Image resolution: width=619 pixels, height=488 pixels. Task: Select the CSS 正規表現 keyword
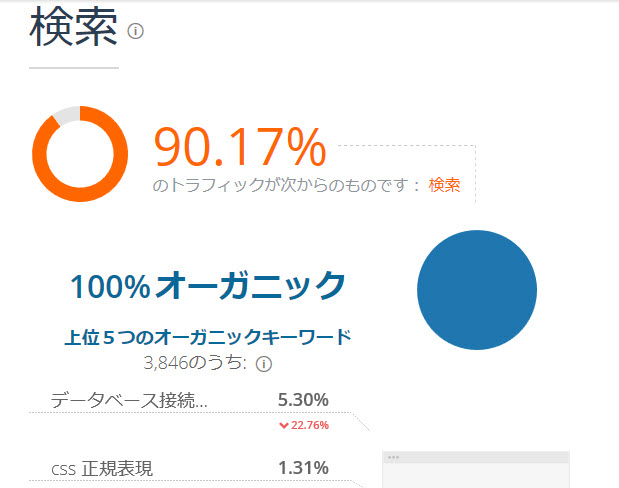pyautogui.click(x=102, y=469)
